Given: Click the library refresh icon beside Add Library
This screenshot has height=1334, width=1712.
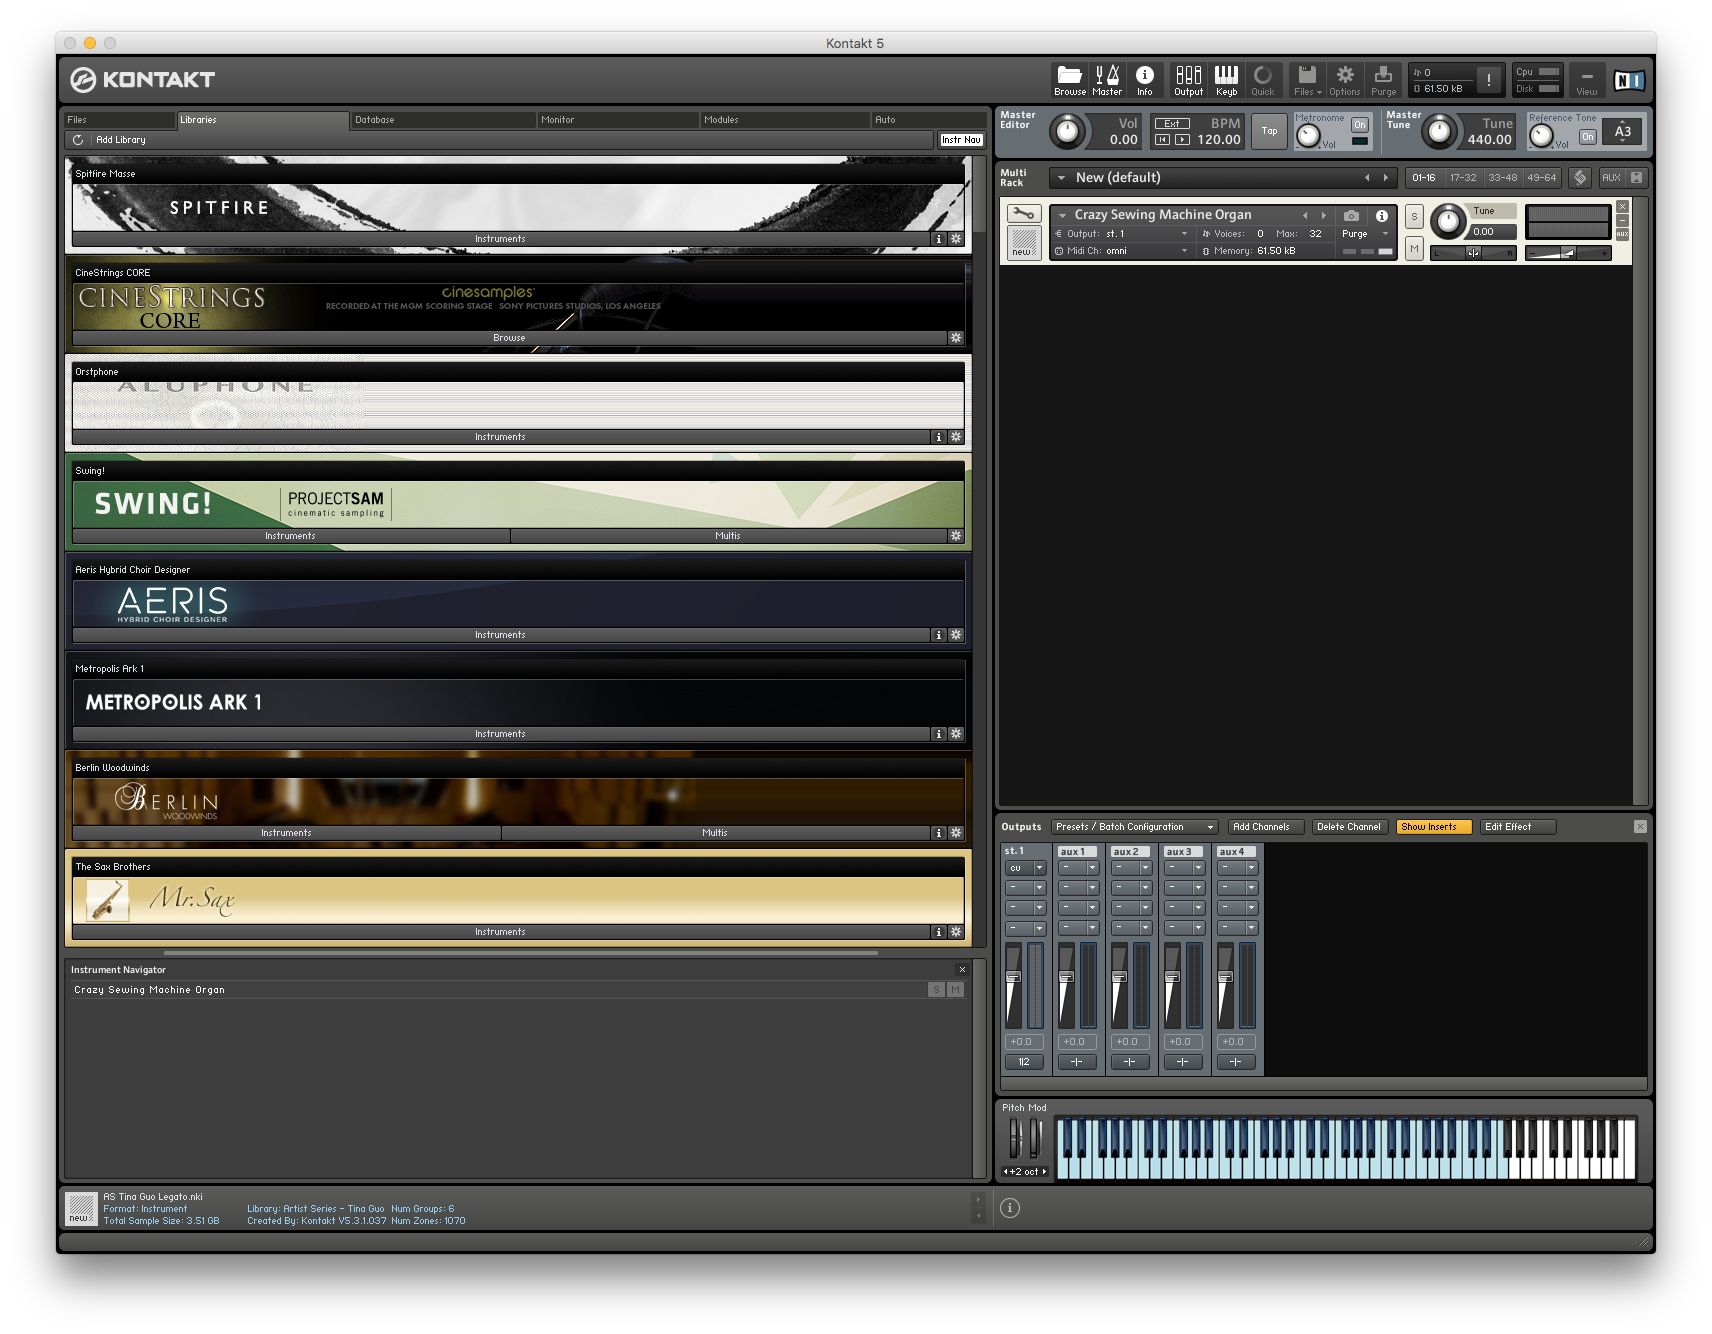Looking at the screenshot, I should [x=78, y=140].
